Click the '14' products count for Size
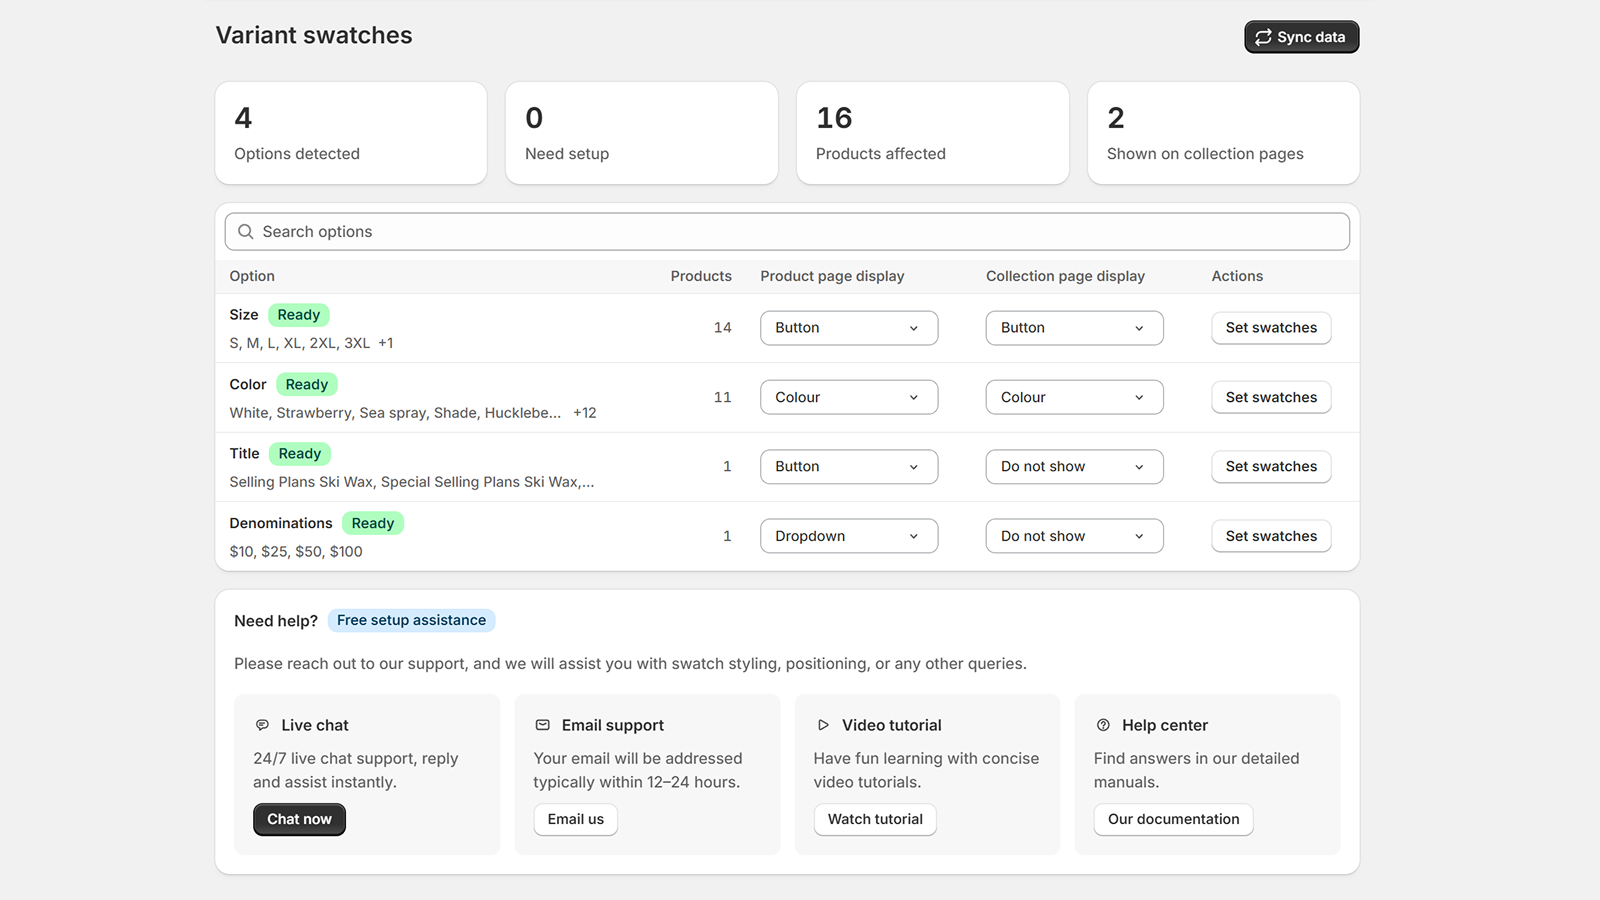Image resolution: width=1600 pixels, height=900 pixels. click(x=723, y=328)
